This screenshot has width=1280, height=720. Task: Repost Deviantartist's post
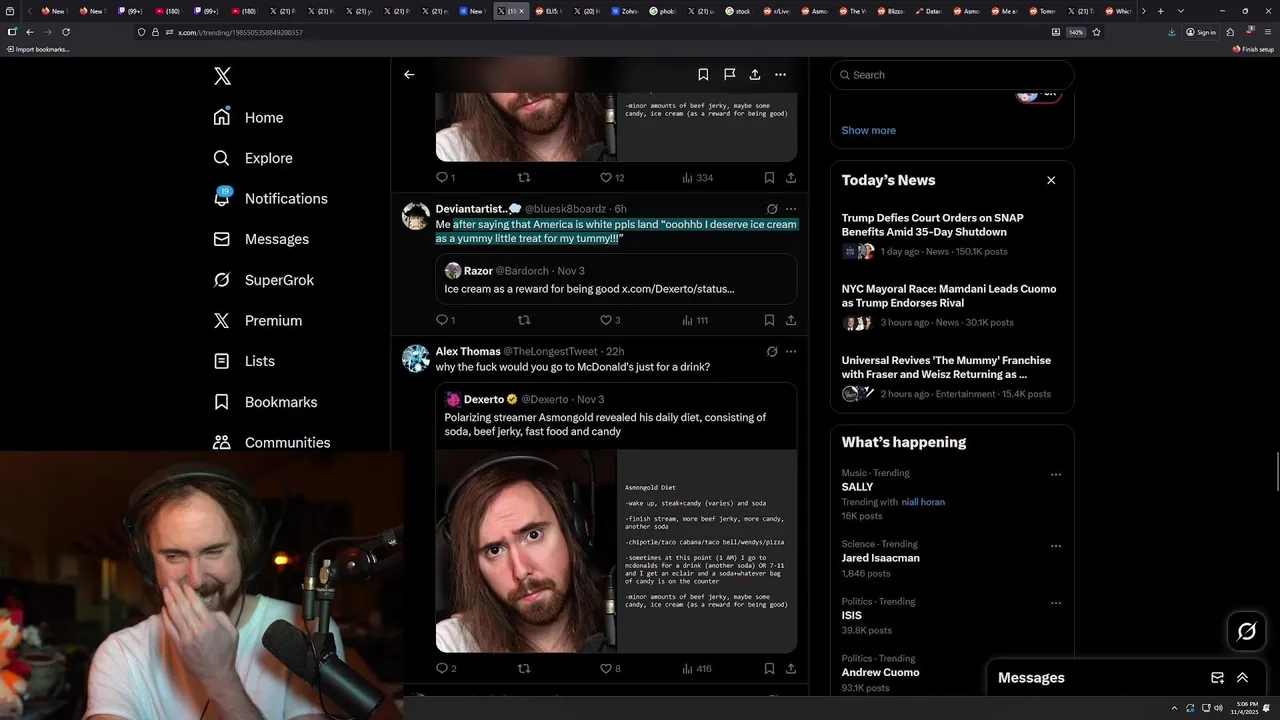coord(523,320)
